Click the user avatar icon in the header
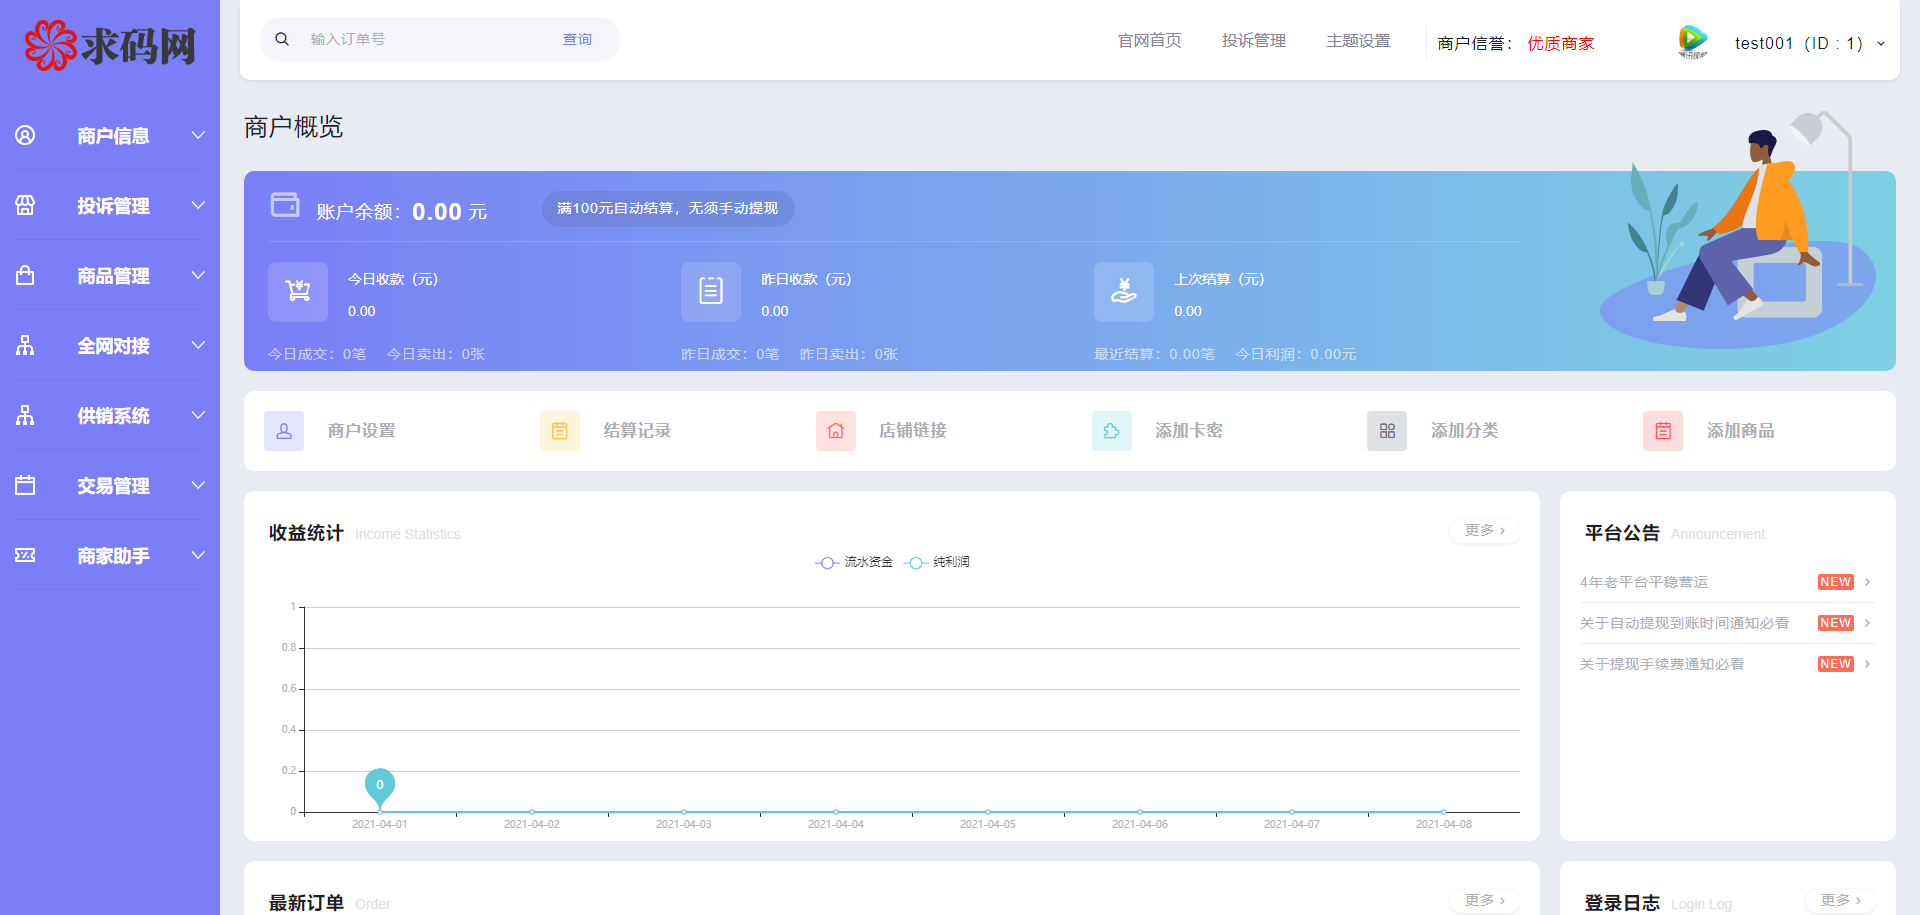 click(1693, 41)
